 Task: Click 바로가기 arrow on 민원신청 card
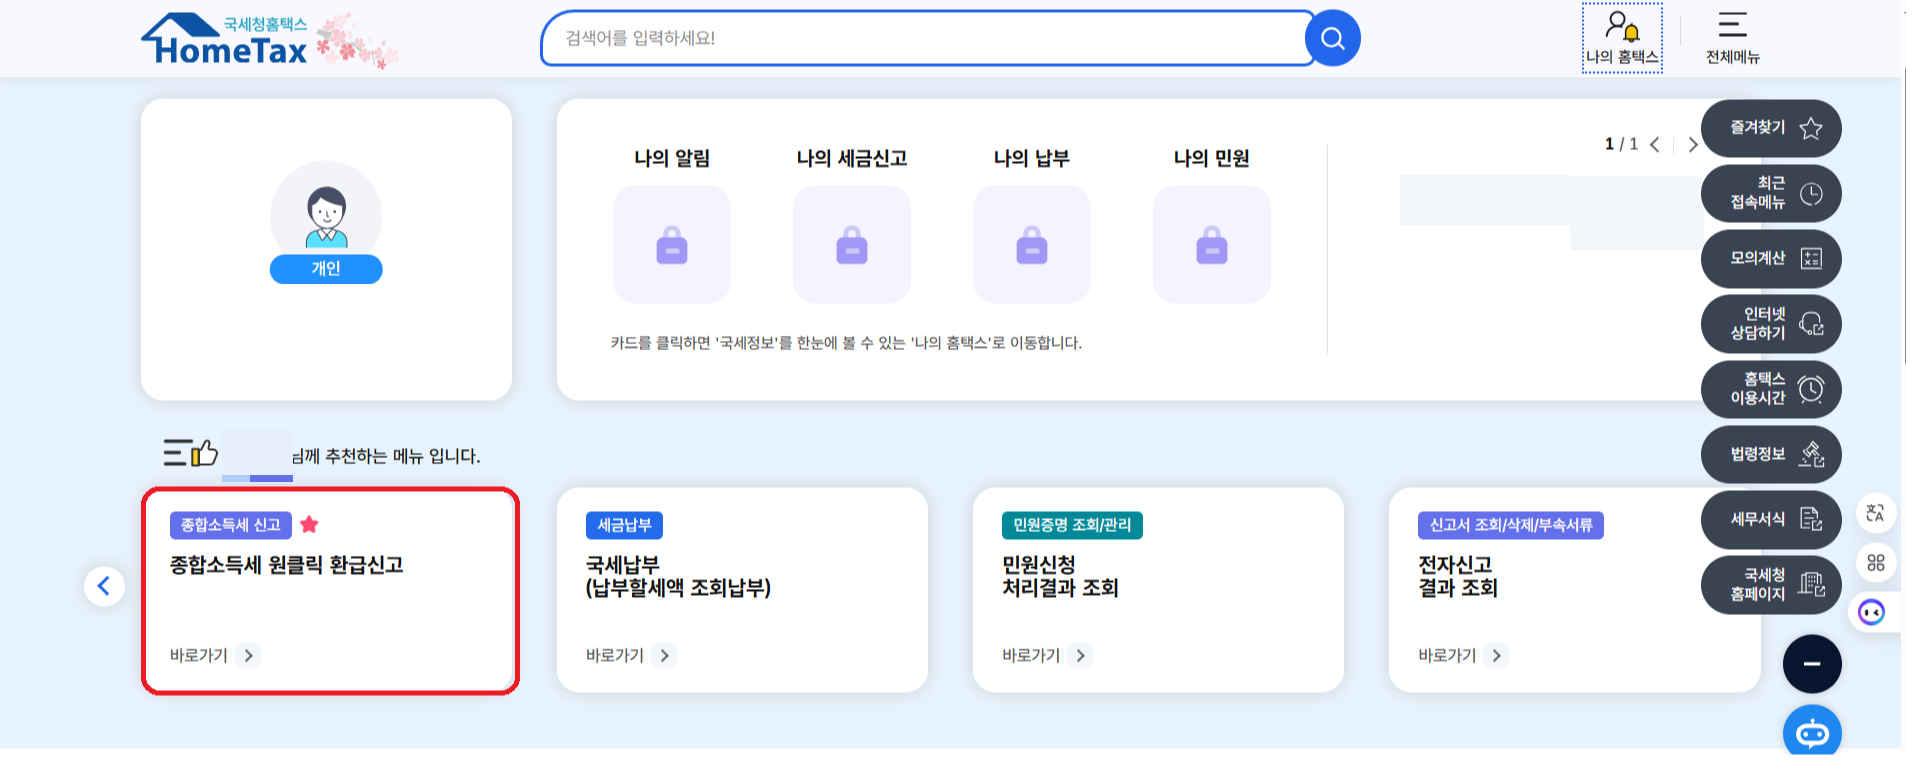pos(1080,656)
